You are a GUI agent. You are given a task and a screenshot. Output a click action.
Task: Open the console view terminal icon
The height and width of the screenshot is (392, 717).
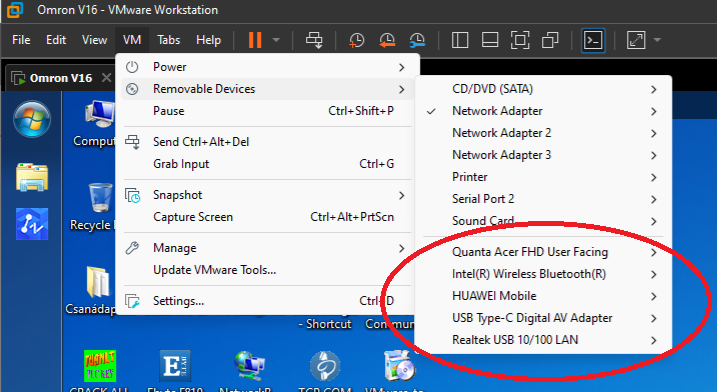coord(593,40)
